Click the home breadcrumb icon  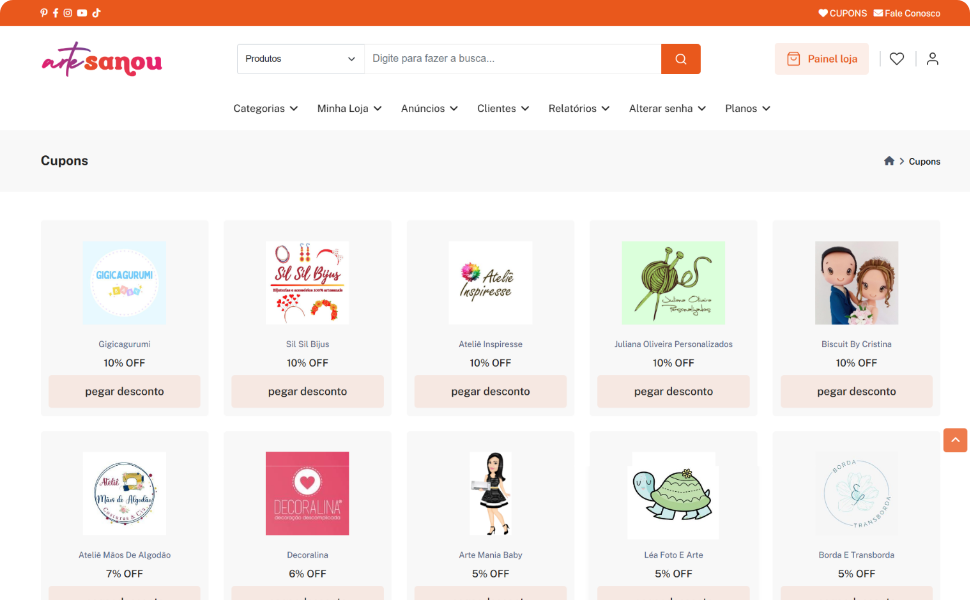tap(889, 161)
